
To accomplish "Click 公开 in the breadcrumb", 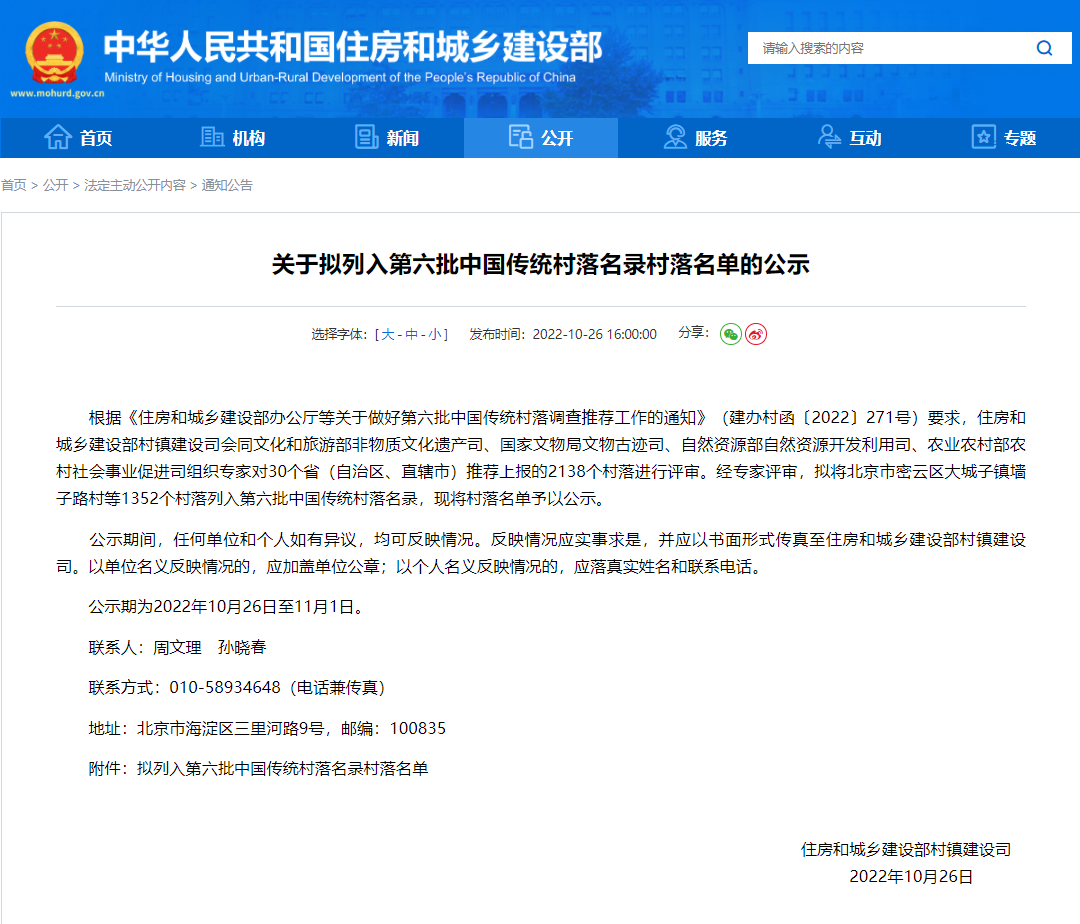I will (x=55, y=185).
